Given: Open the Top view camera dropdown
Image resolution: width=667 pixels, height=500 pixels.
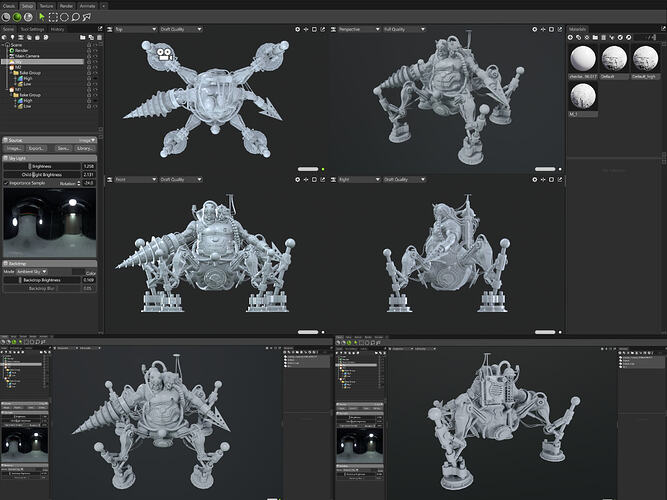Looking at the screenshot, I should (x=130, y=29).
